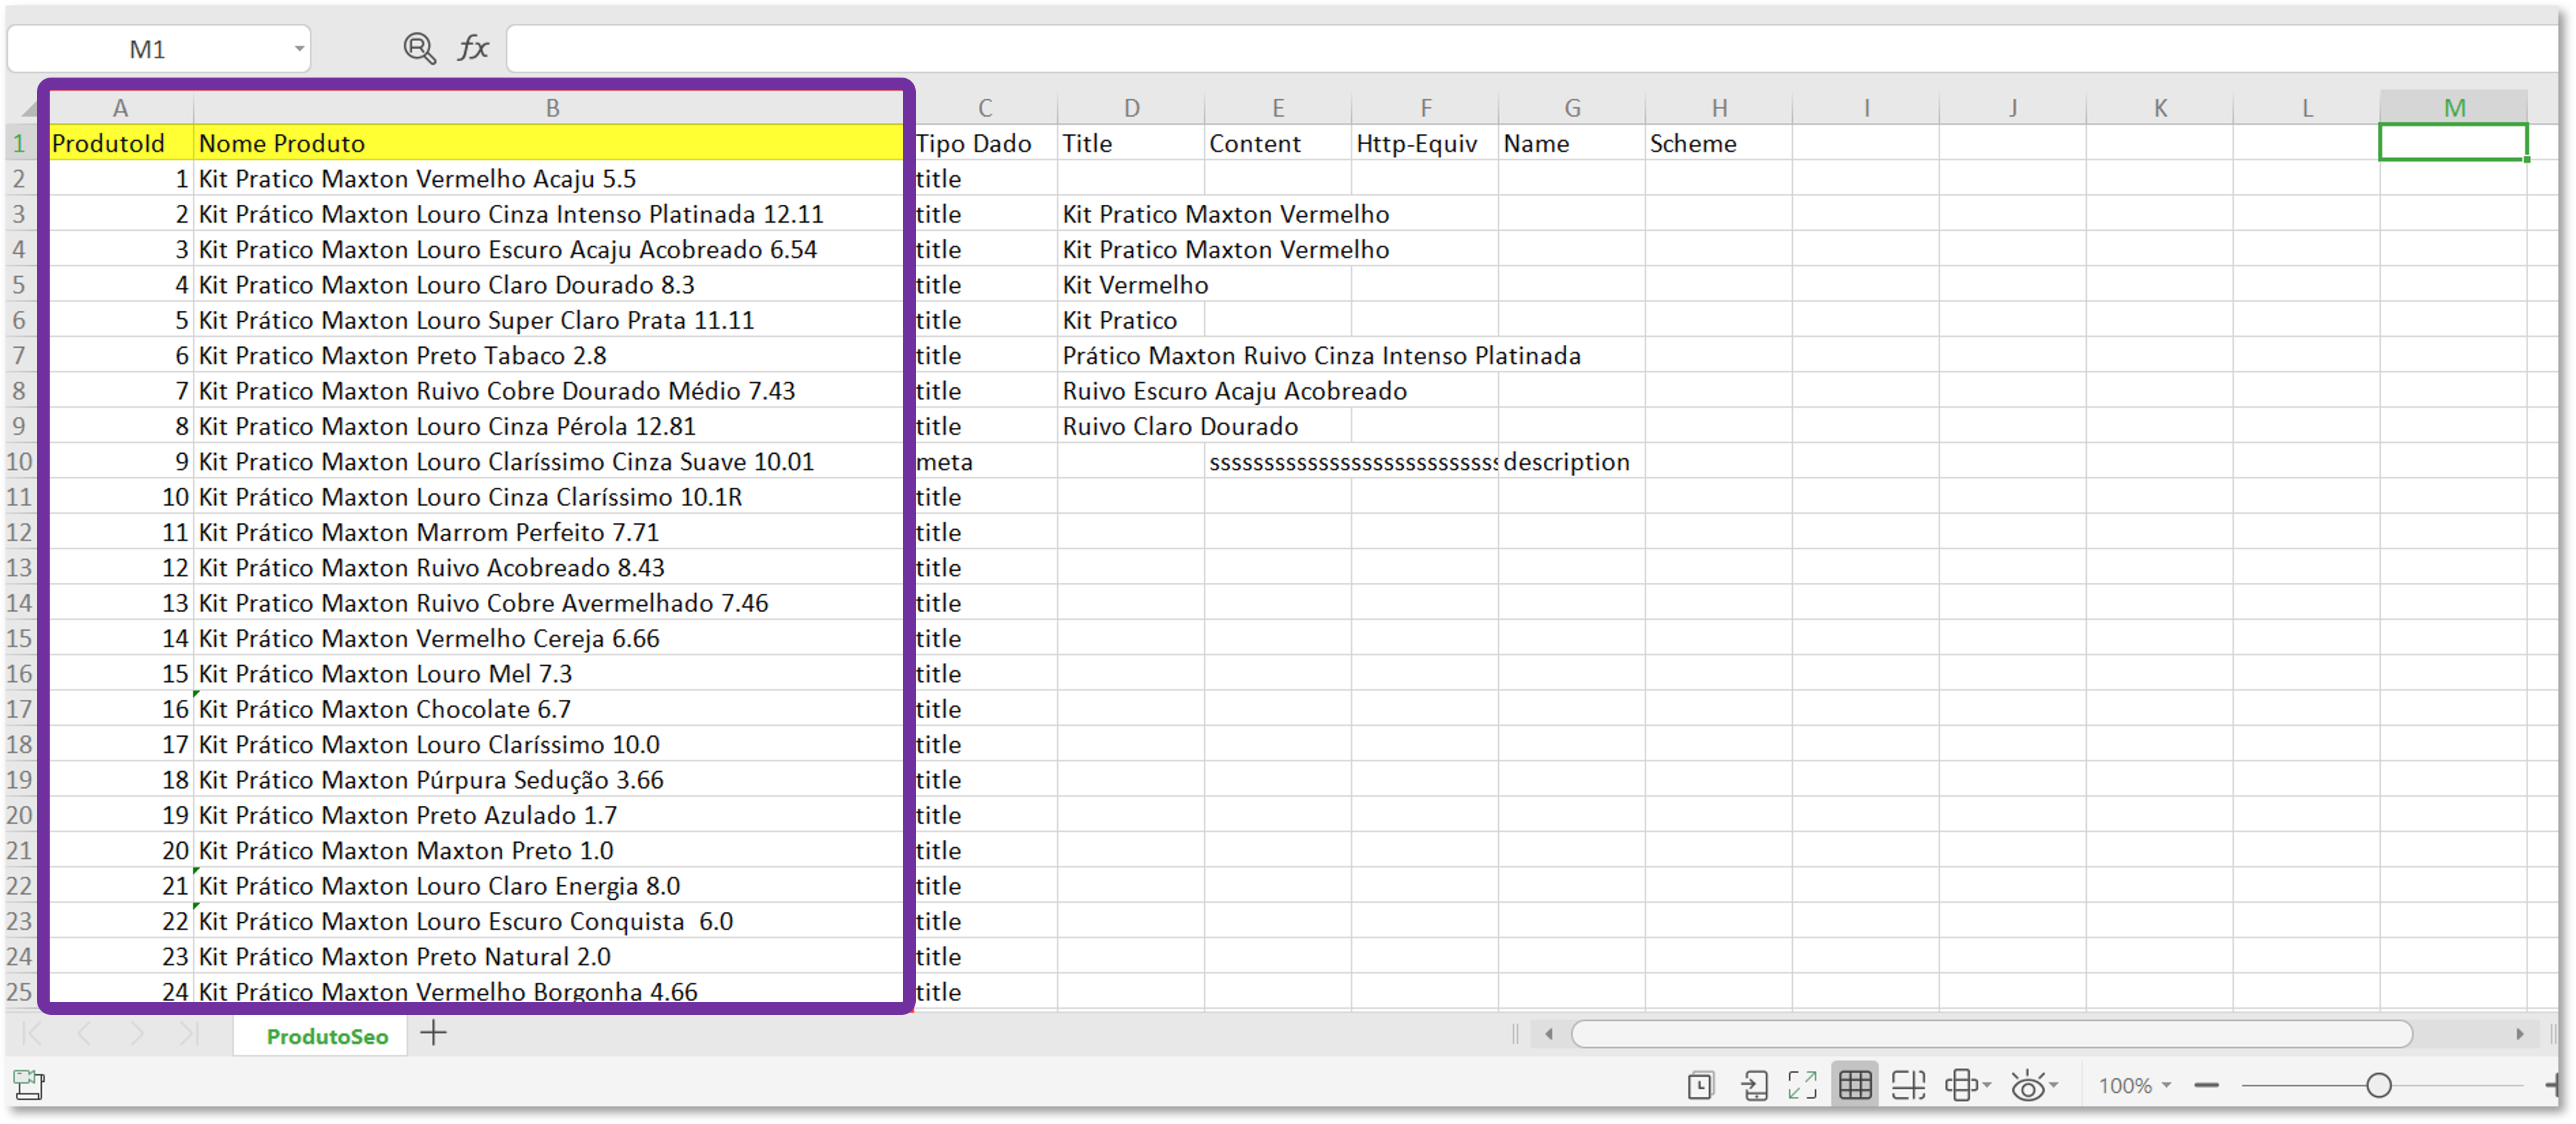Viewport: 2576px width, 1124px height.
Task: Add a new sheet with plus button
Action: tap(433, 1033)
